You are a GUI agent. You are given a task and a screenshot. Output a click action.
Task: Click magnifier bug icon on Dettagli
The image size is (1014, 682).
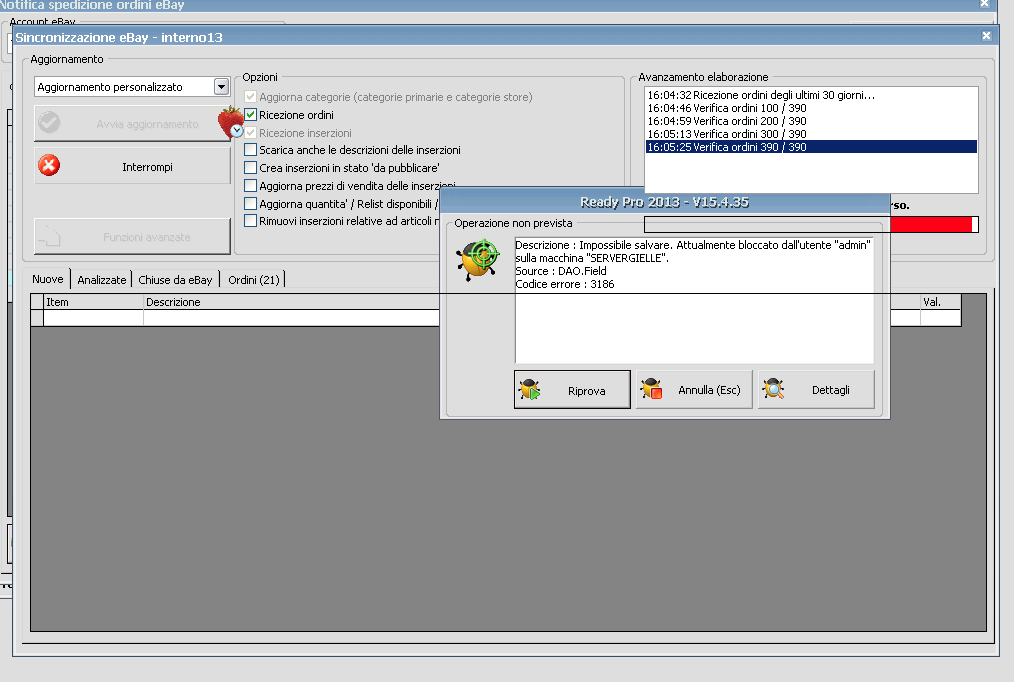(773, 389)
